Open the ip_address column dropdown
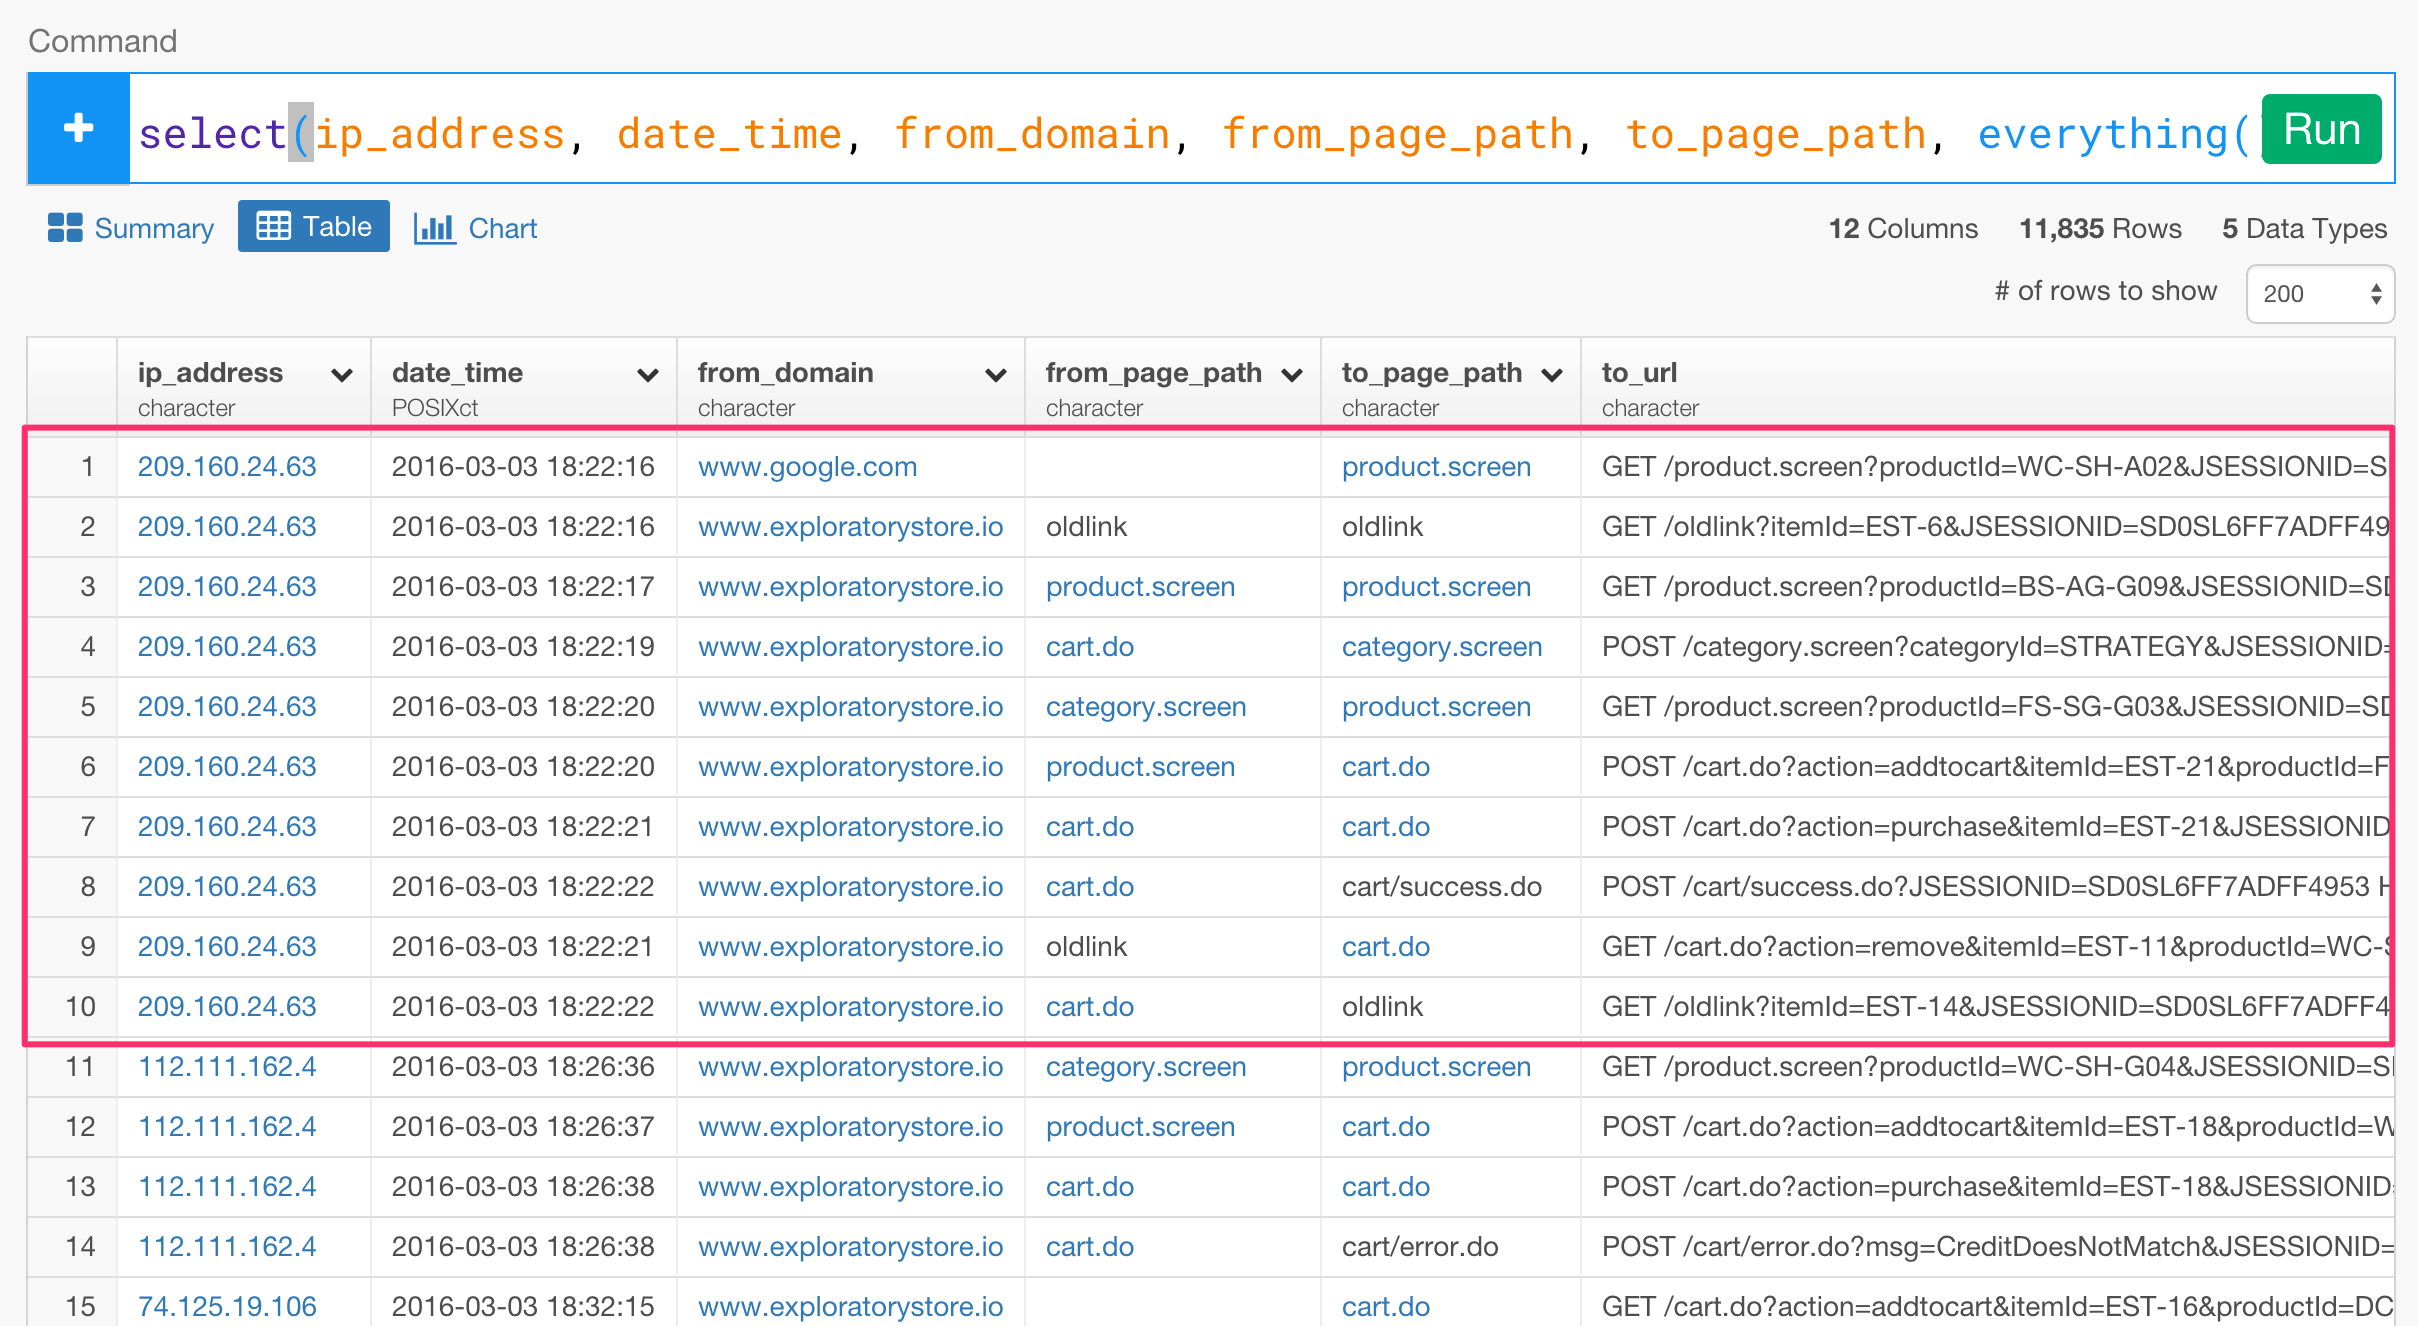 tap(342, 375)
